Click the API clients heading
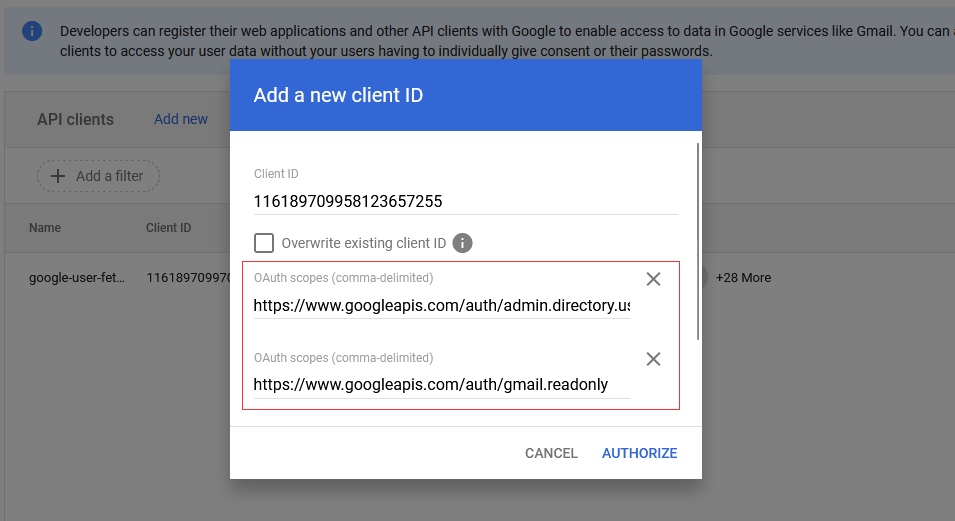Viewport: 955px width, 521px height. pos(75,119)
